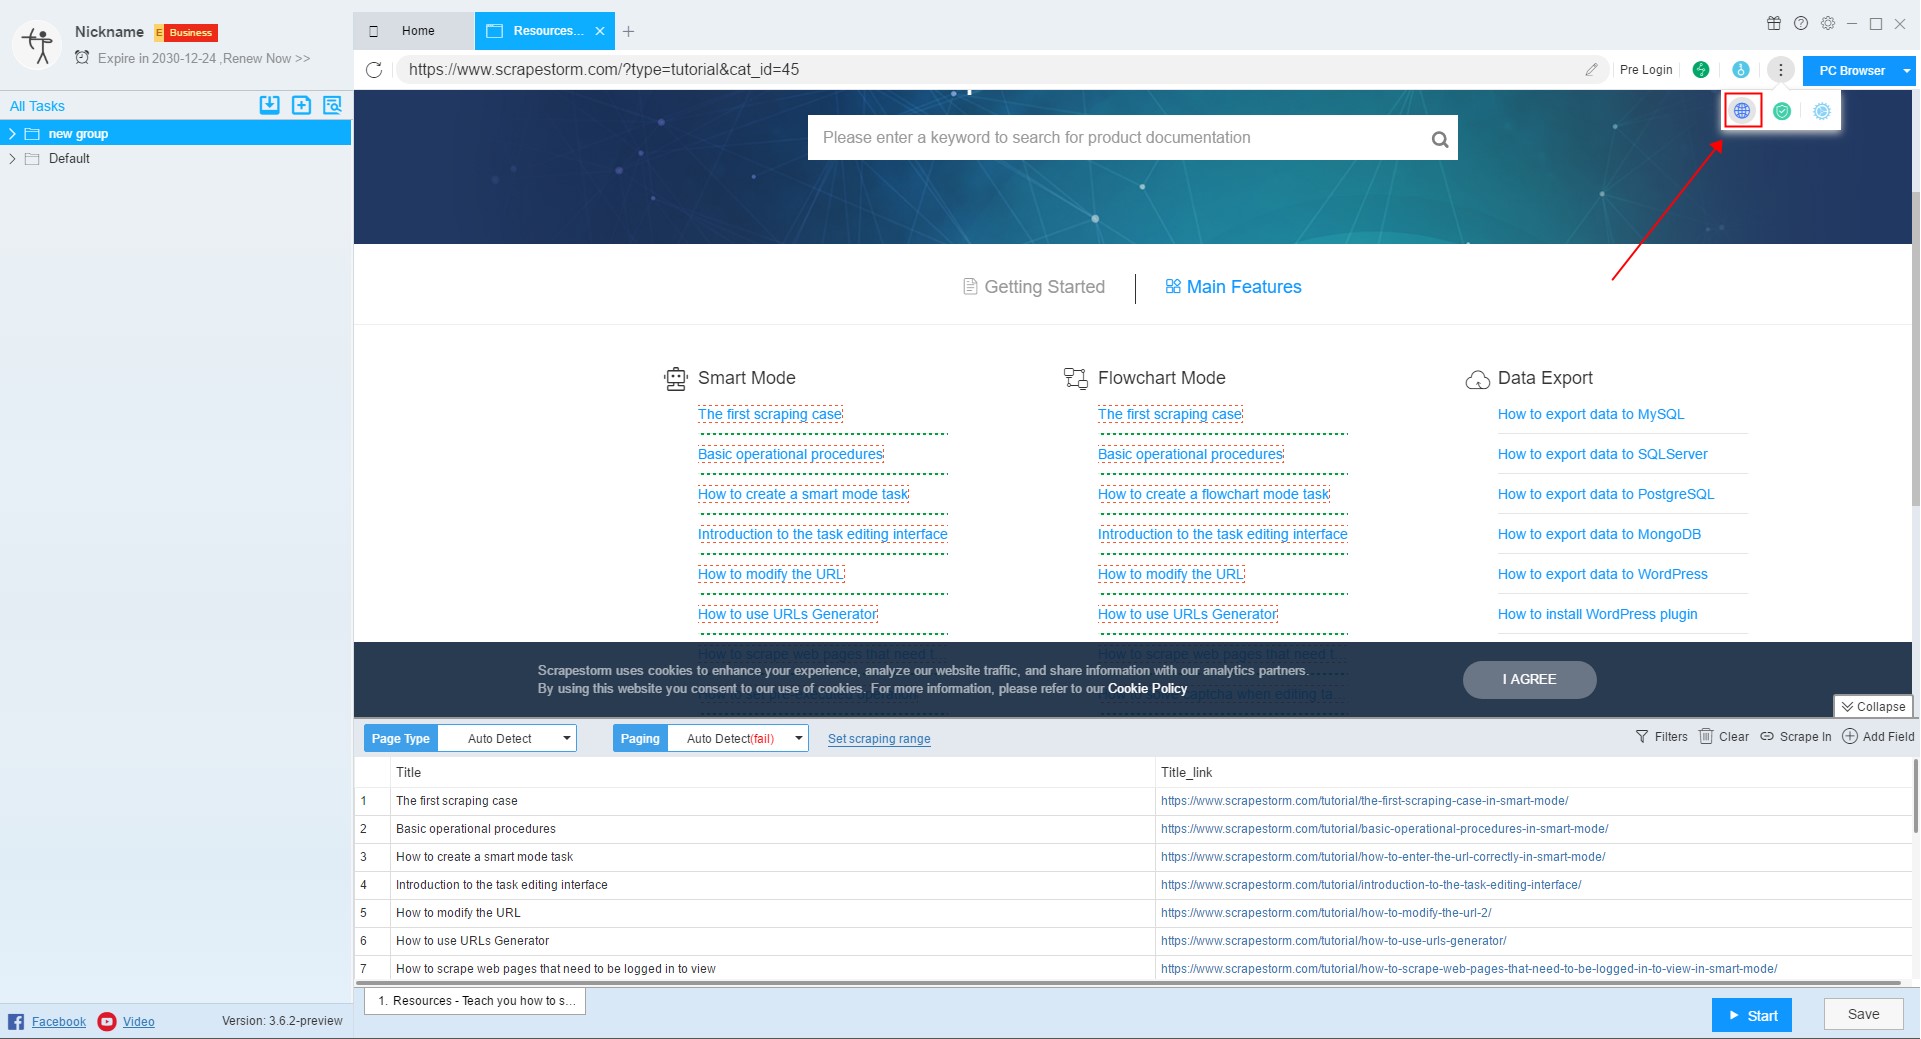Click the import task icon in All Tasks
The image size is (1921, 1039).
click(x=269, y=105)
